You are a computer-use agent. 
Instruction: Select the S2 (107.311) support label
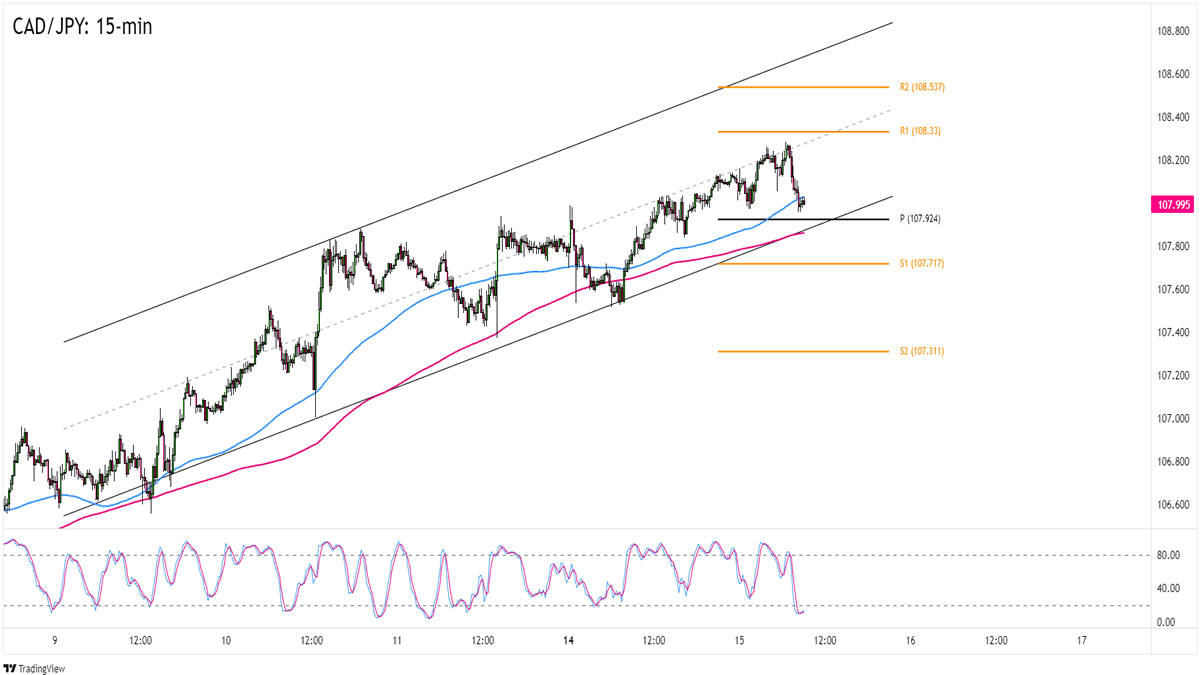click(x=921, y=351)
